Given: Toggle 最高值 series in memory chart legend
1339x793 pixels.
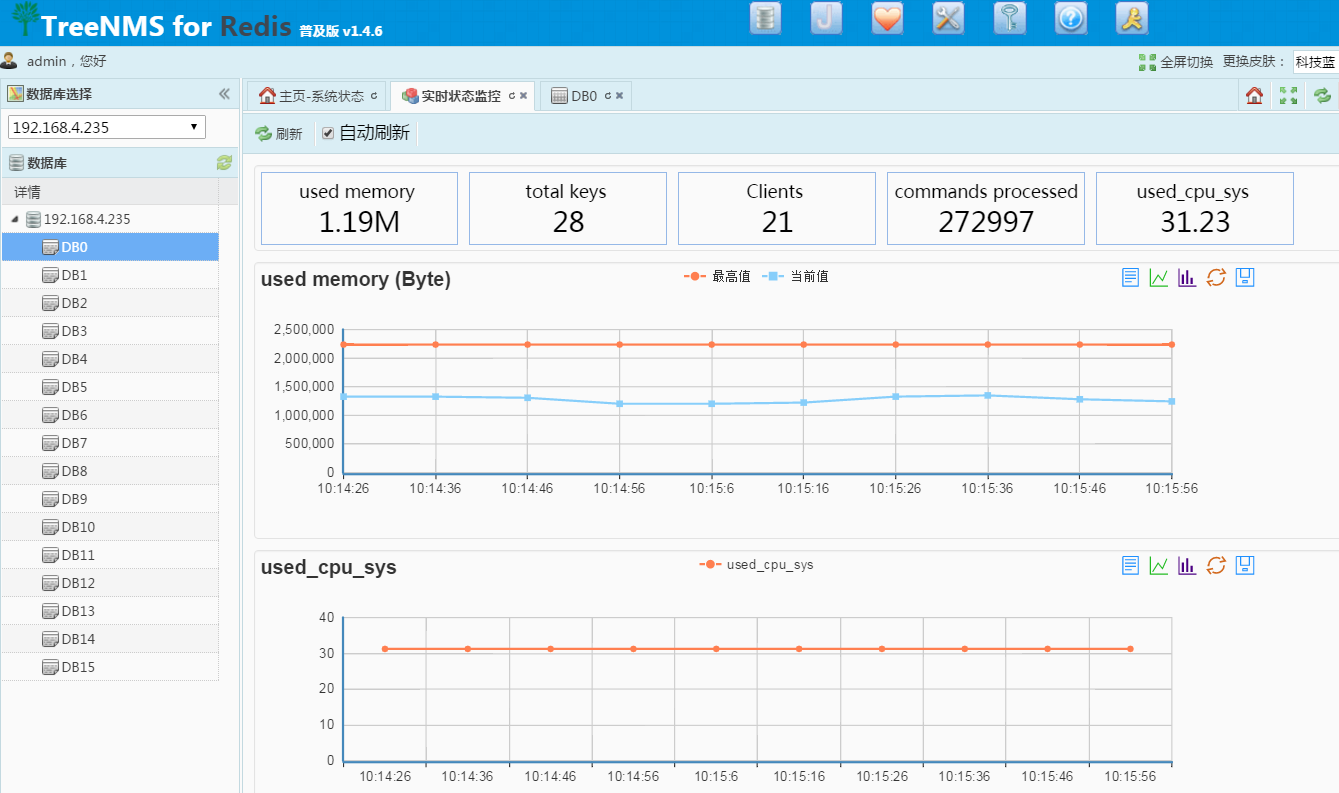Looking at the screenshot, I should (717, 277).
